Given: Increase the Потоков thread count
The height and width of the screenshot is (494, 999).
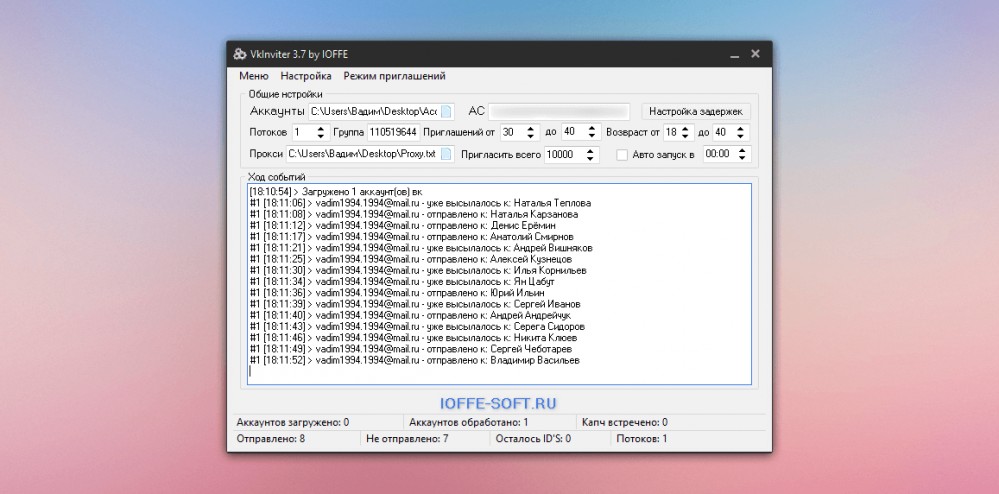Looking at the screenshot, I should point(320,129).
